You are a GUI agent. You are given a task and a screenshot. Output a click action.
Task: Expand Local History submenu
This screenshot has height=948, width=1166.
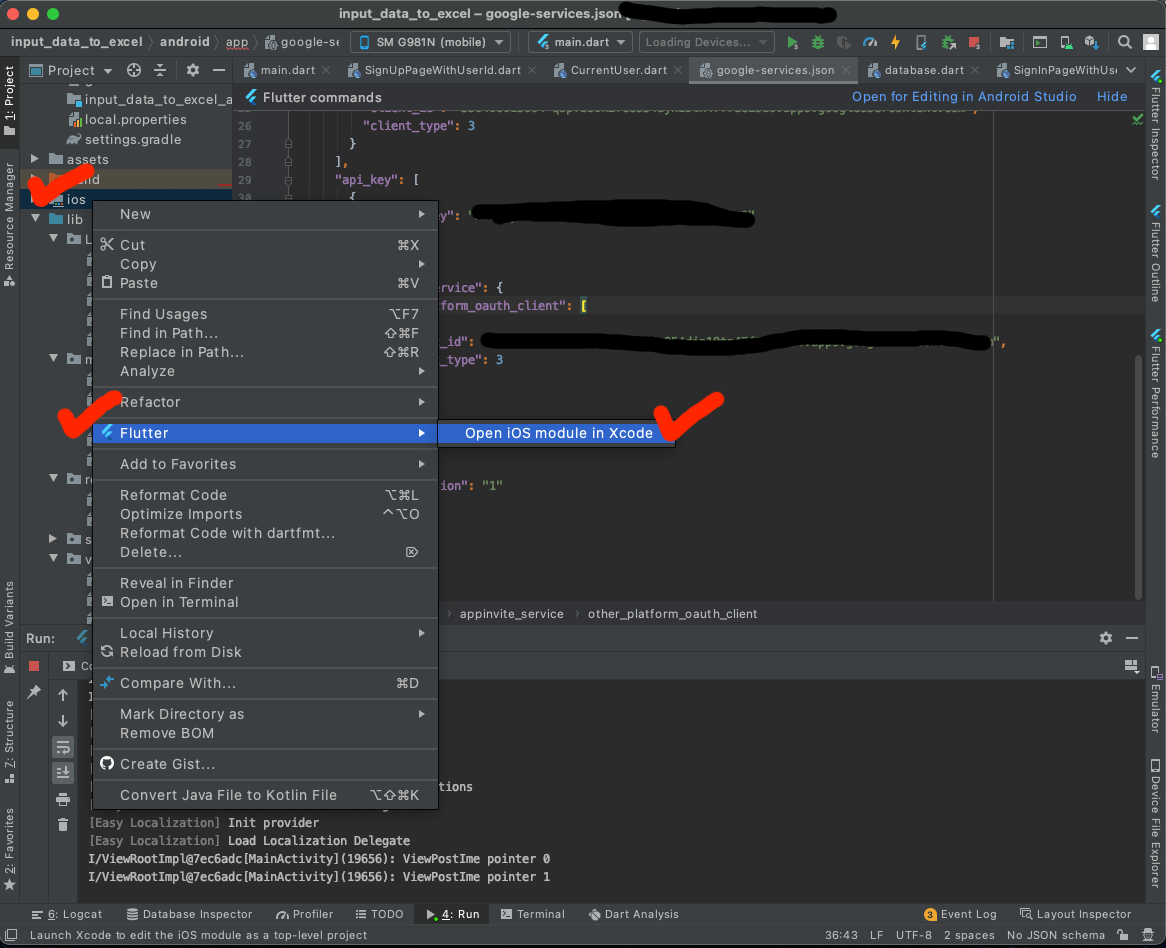coord(265,633)
